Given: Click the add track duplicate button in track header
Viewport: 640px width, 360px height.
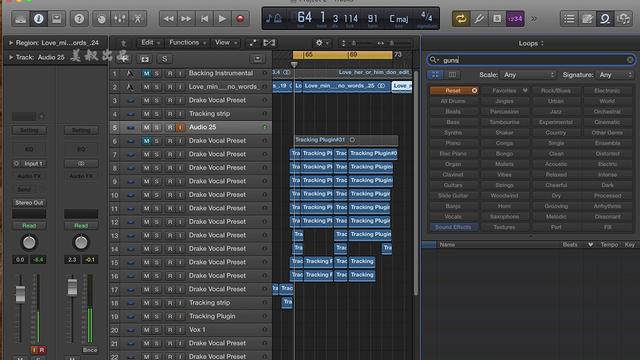Looking at the screenshot, I should [144, 59].
